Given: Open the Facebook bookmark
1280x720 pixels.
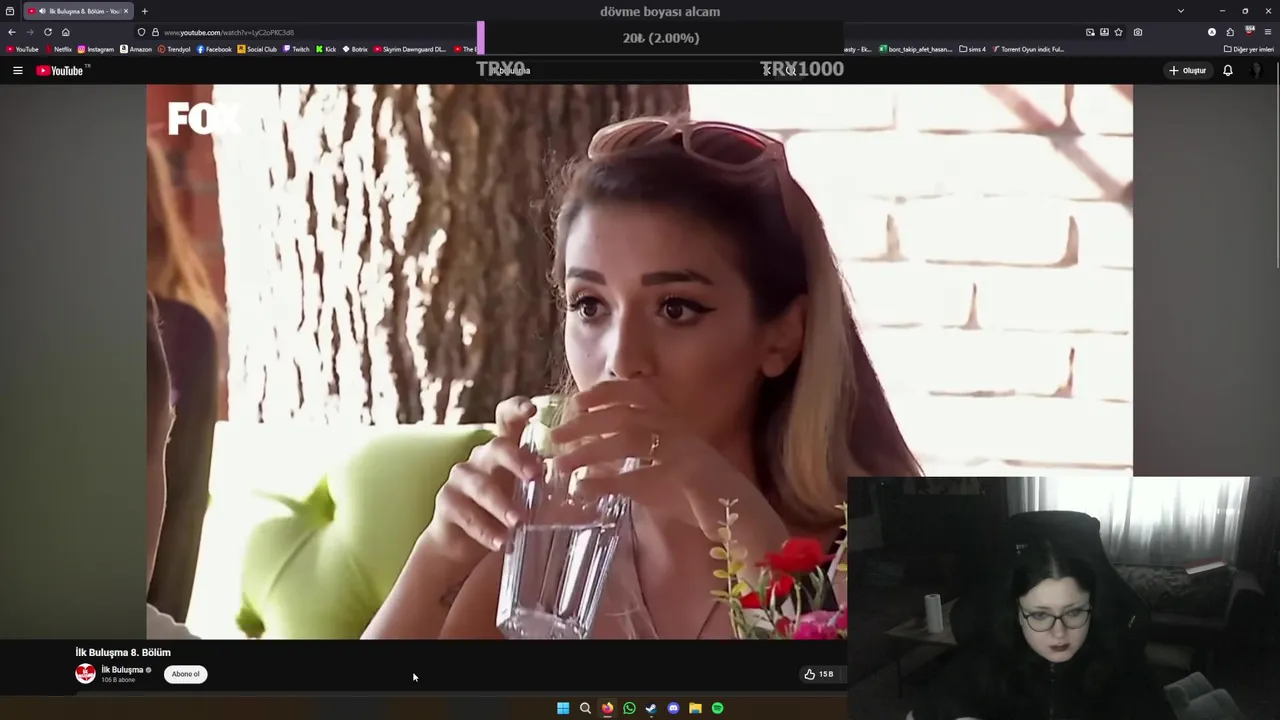Looking at the screenshot, I should [214, 49].
